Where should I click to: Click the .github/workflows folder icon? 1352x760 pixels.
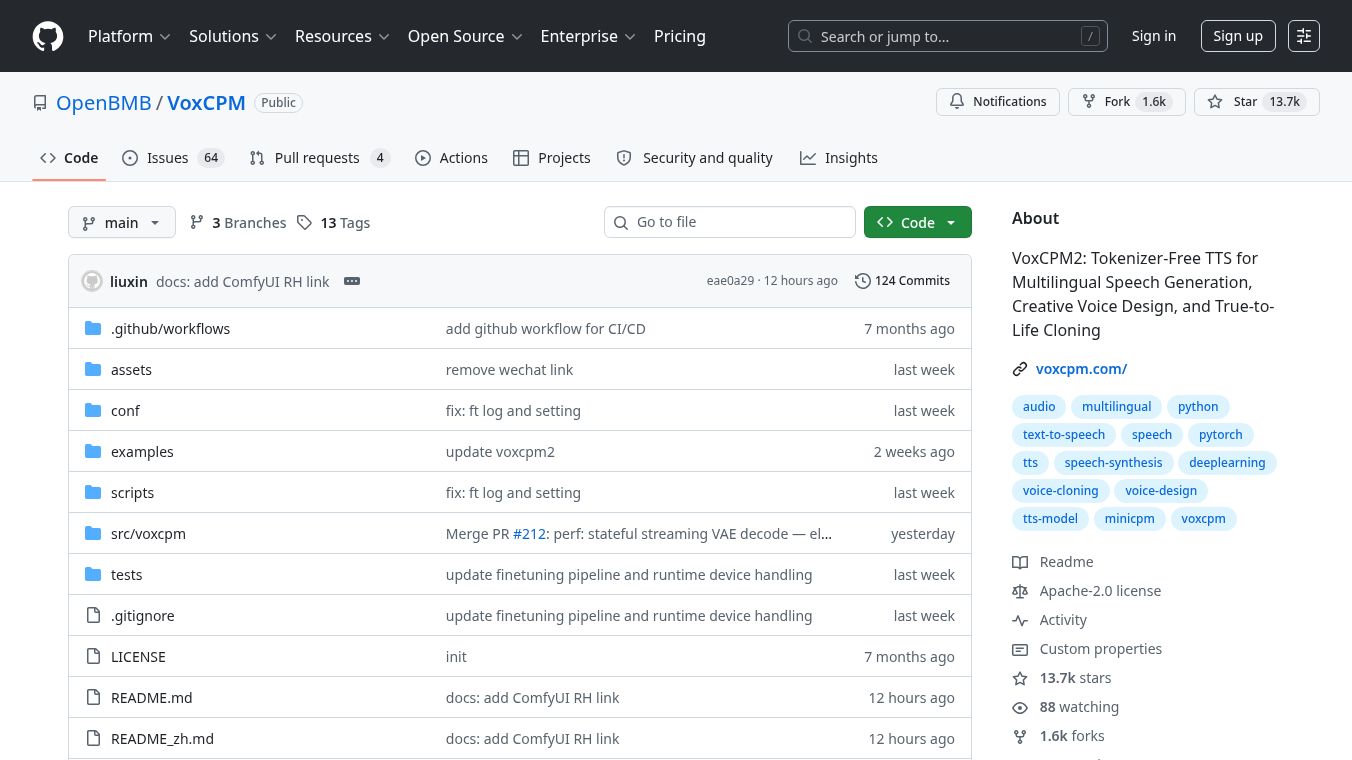tap(94, 329)
